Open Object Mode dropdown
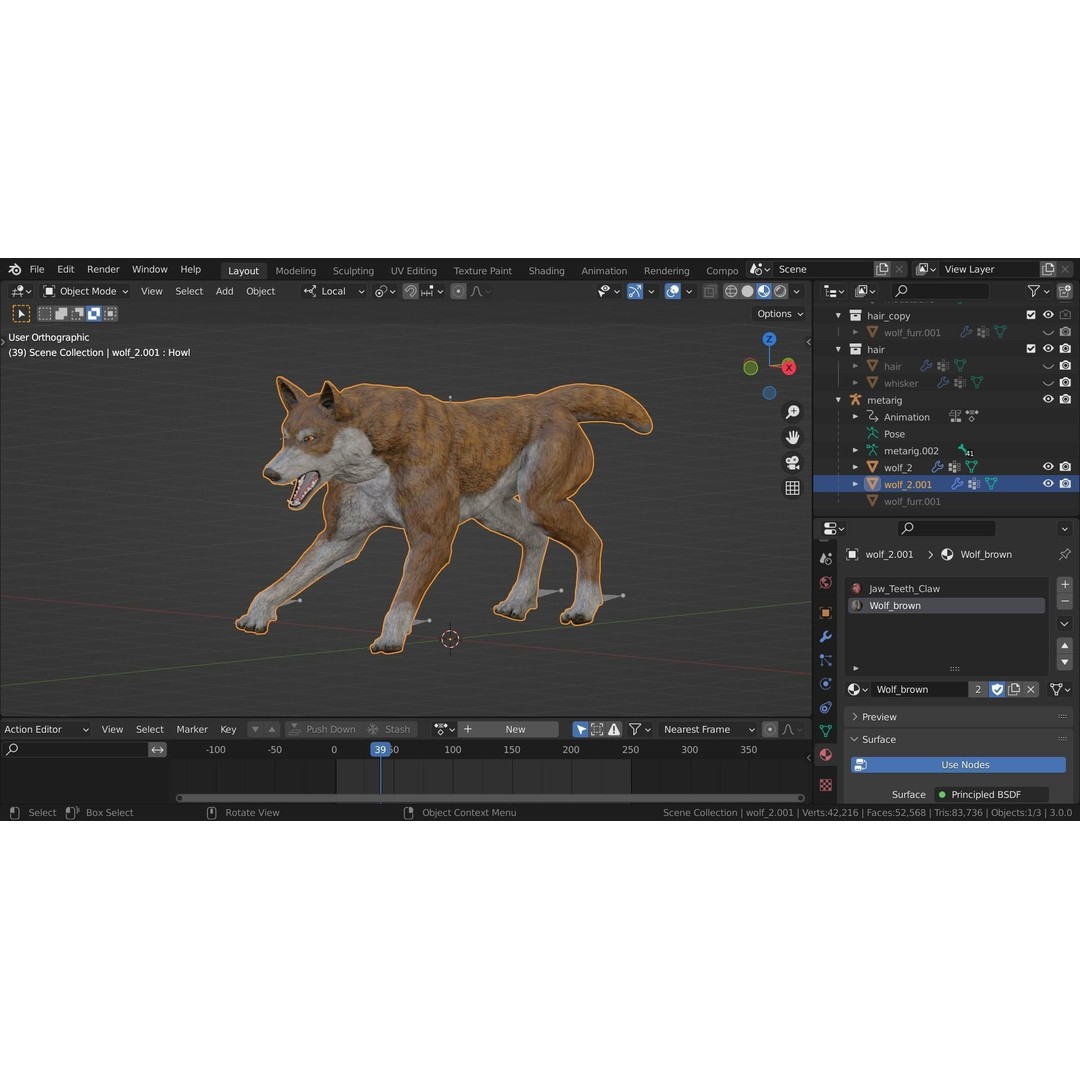 [x=86, y=291]
